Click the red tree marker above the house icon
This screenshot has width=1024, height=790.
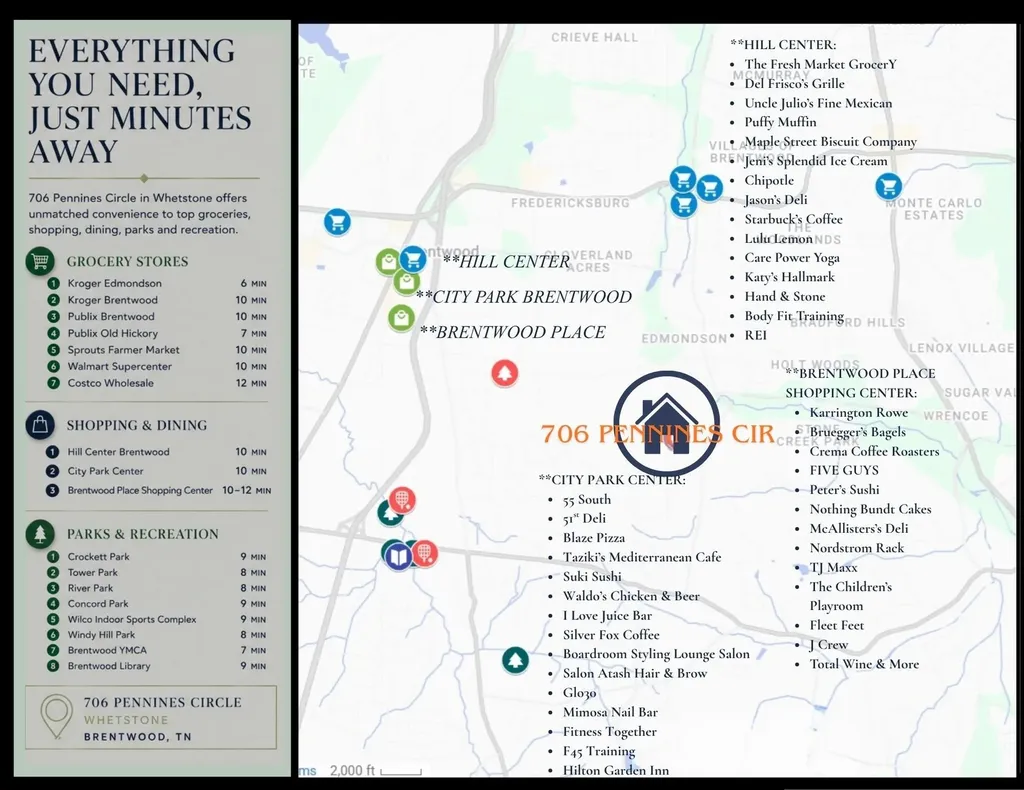505,373
